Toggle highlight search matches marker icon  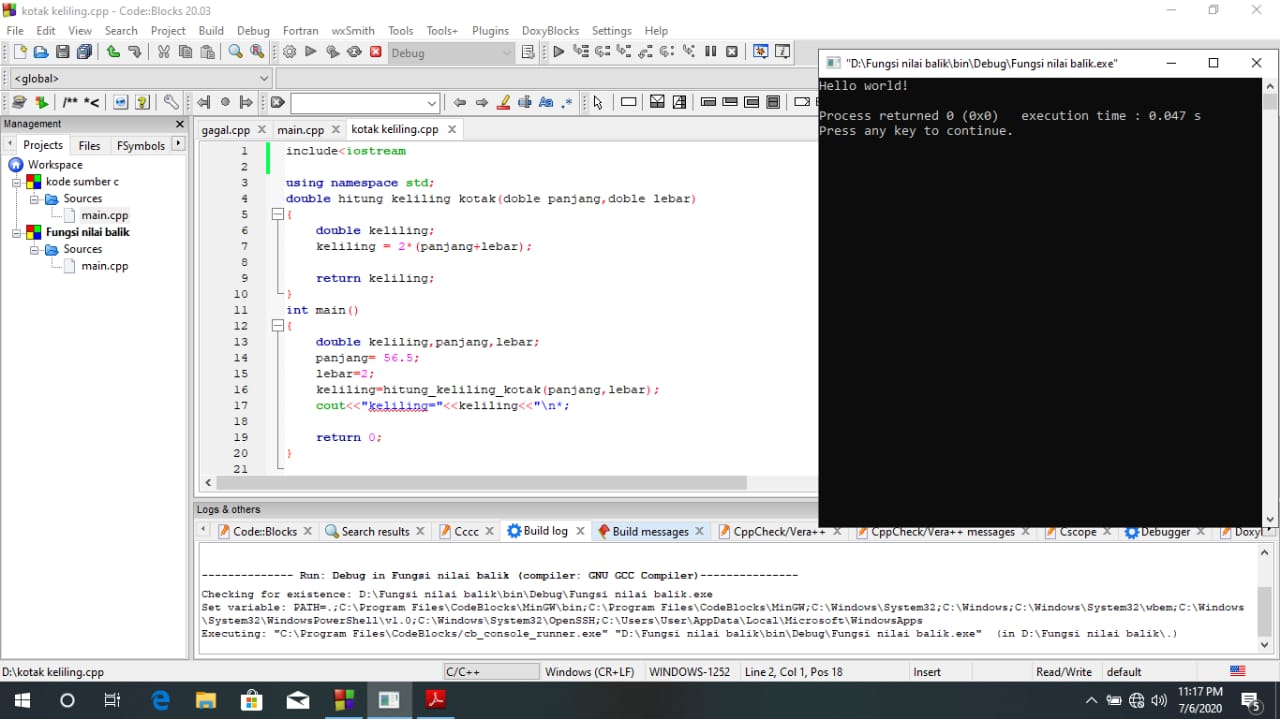tap(503, 102)
